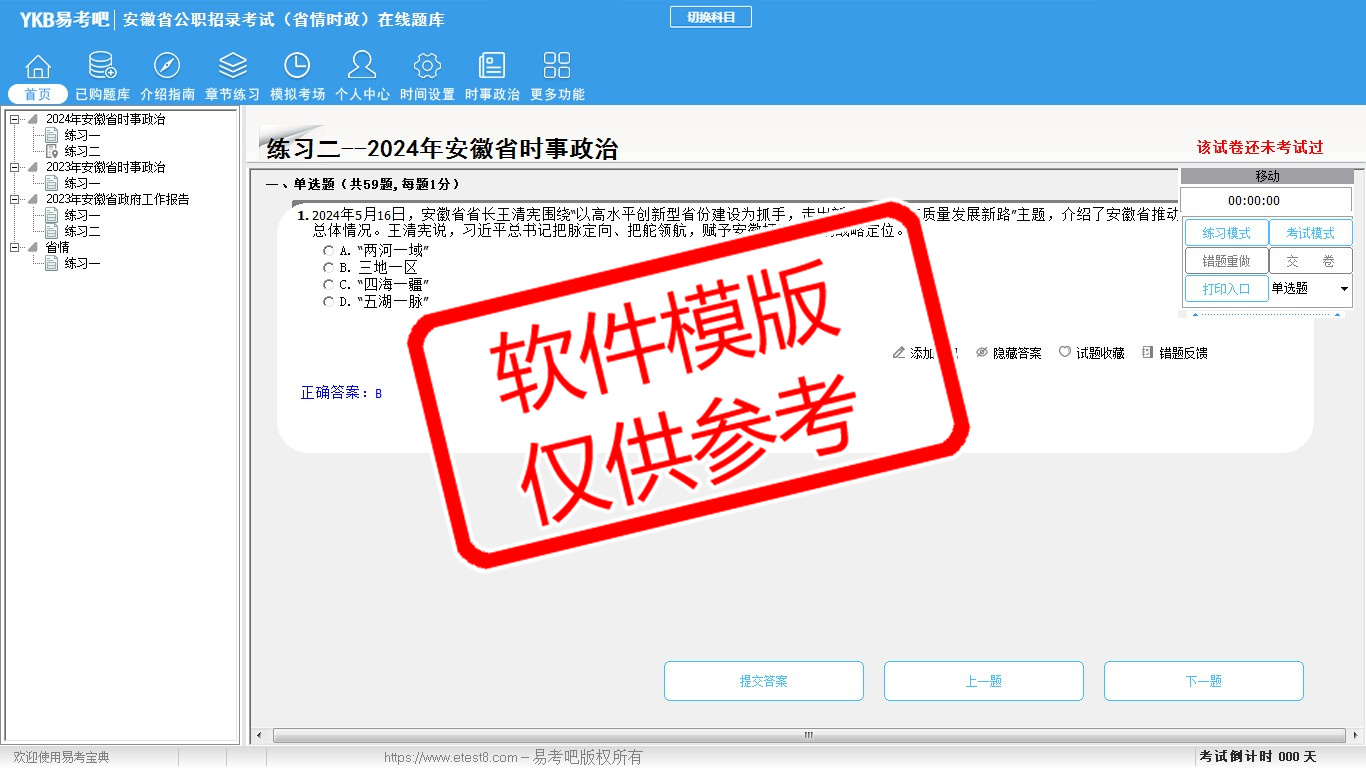This screenshot has height=768, width=1366.
Task: Switch to exam mode (考试模式) tab
Action: tap(1310, 233)
